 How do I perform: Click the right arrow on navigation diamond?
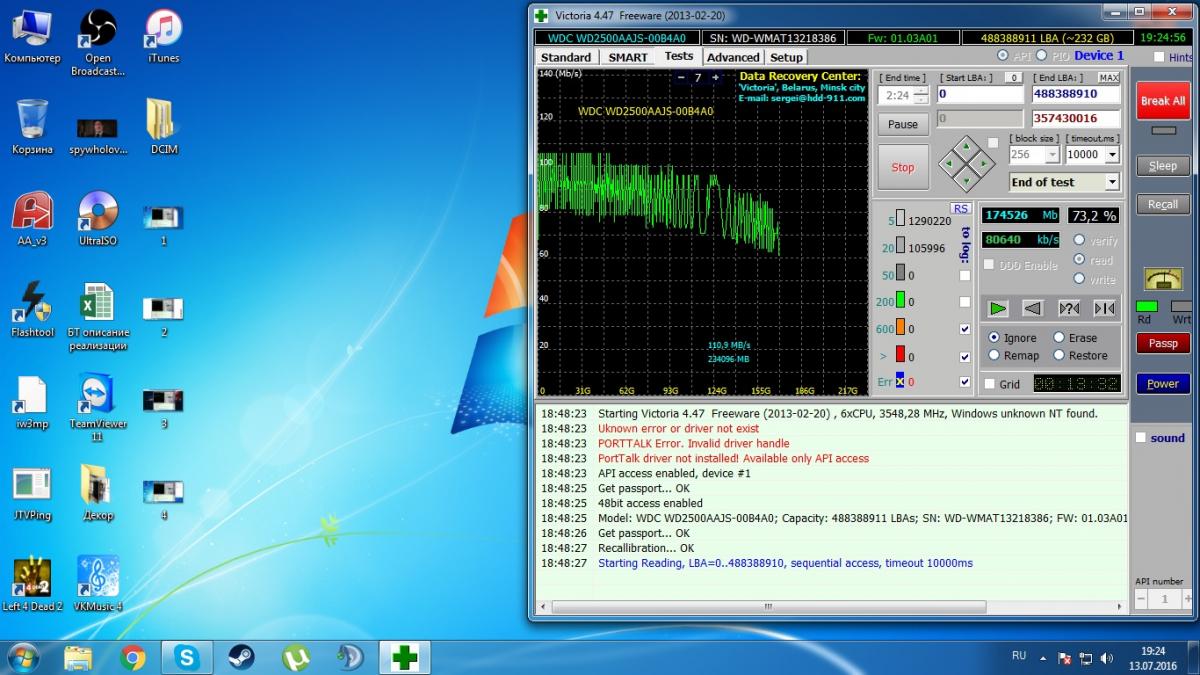pyautogui.click(x=983, y=165)
